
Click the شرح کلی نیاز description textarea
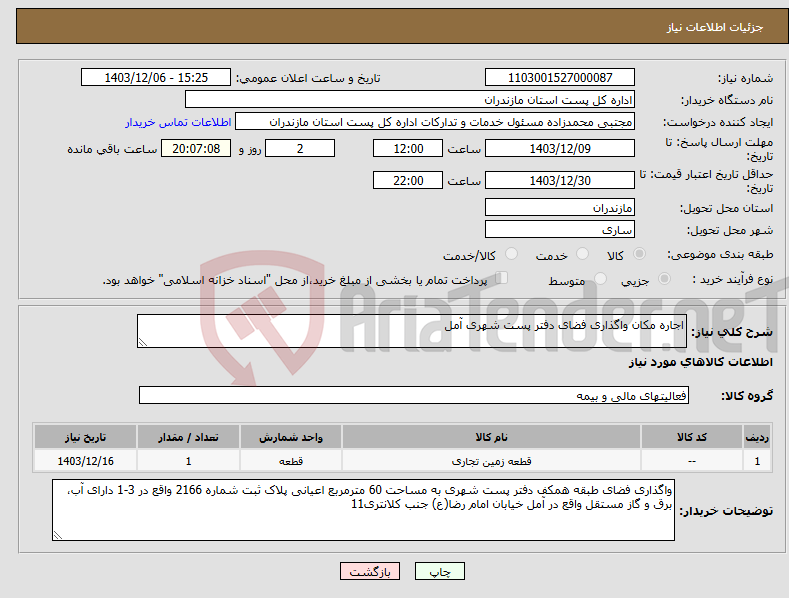(x=412, y=331)
